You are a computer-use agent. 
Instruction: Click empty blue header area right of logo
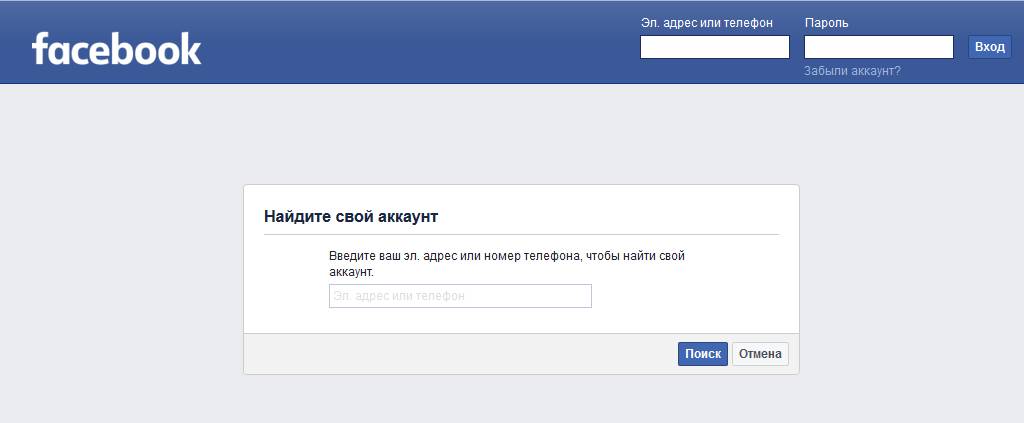[x=420, y=45]
